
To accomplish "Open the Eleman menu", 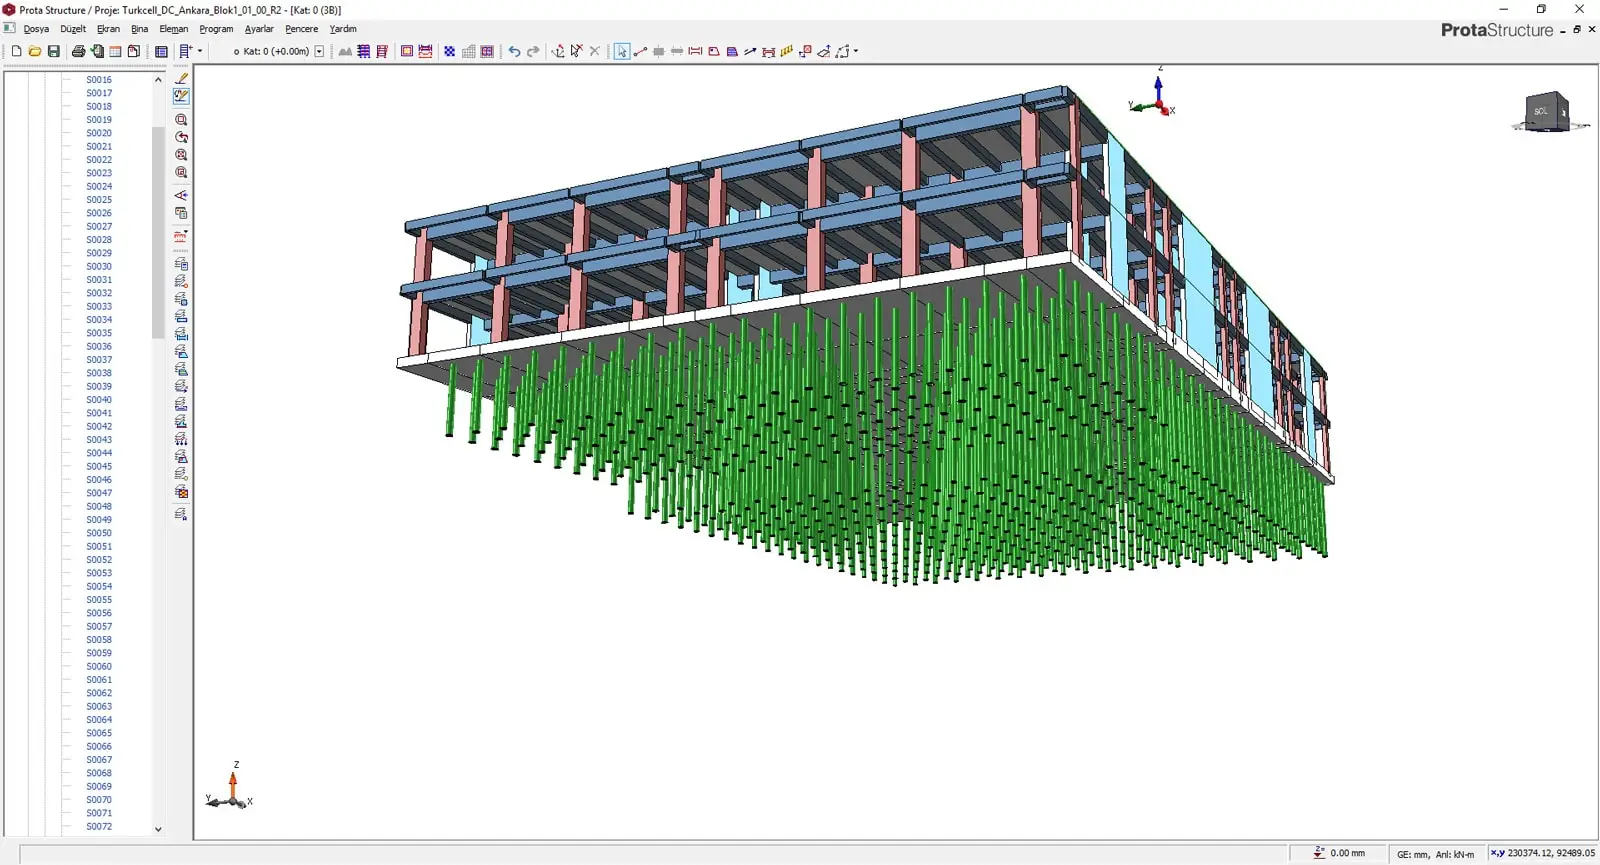I will [173, 29].
